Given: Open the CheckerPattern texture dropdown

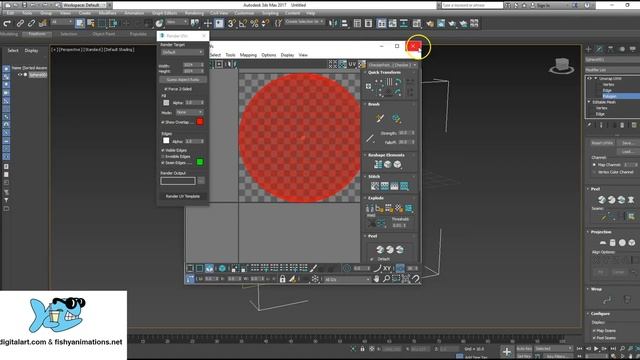Looking at the screenshot, I should (x=393, y=64).
